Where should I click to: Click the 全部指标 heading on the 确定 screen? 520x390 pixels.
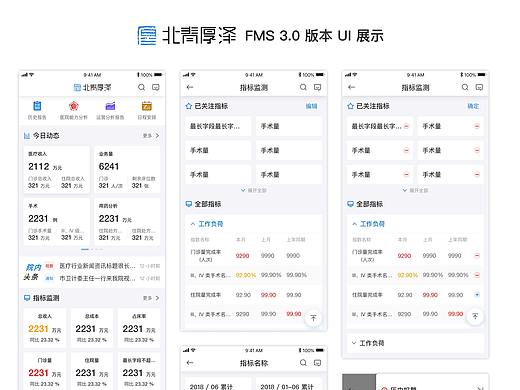pyautogui.click(x=369, y=204)
